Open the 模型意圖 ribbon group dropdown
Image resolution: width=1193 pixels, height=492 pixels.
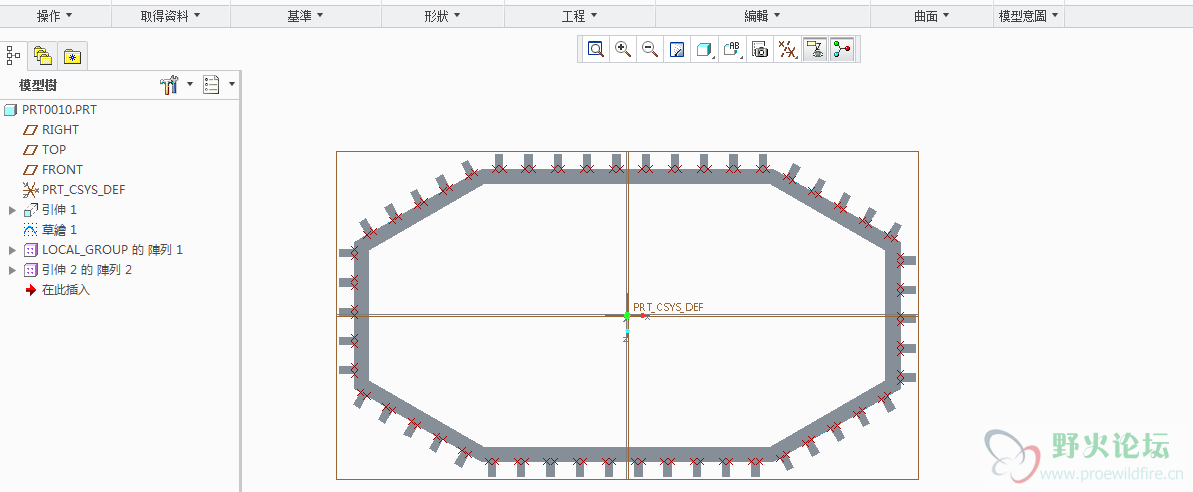[1029, 16]
